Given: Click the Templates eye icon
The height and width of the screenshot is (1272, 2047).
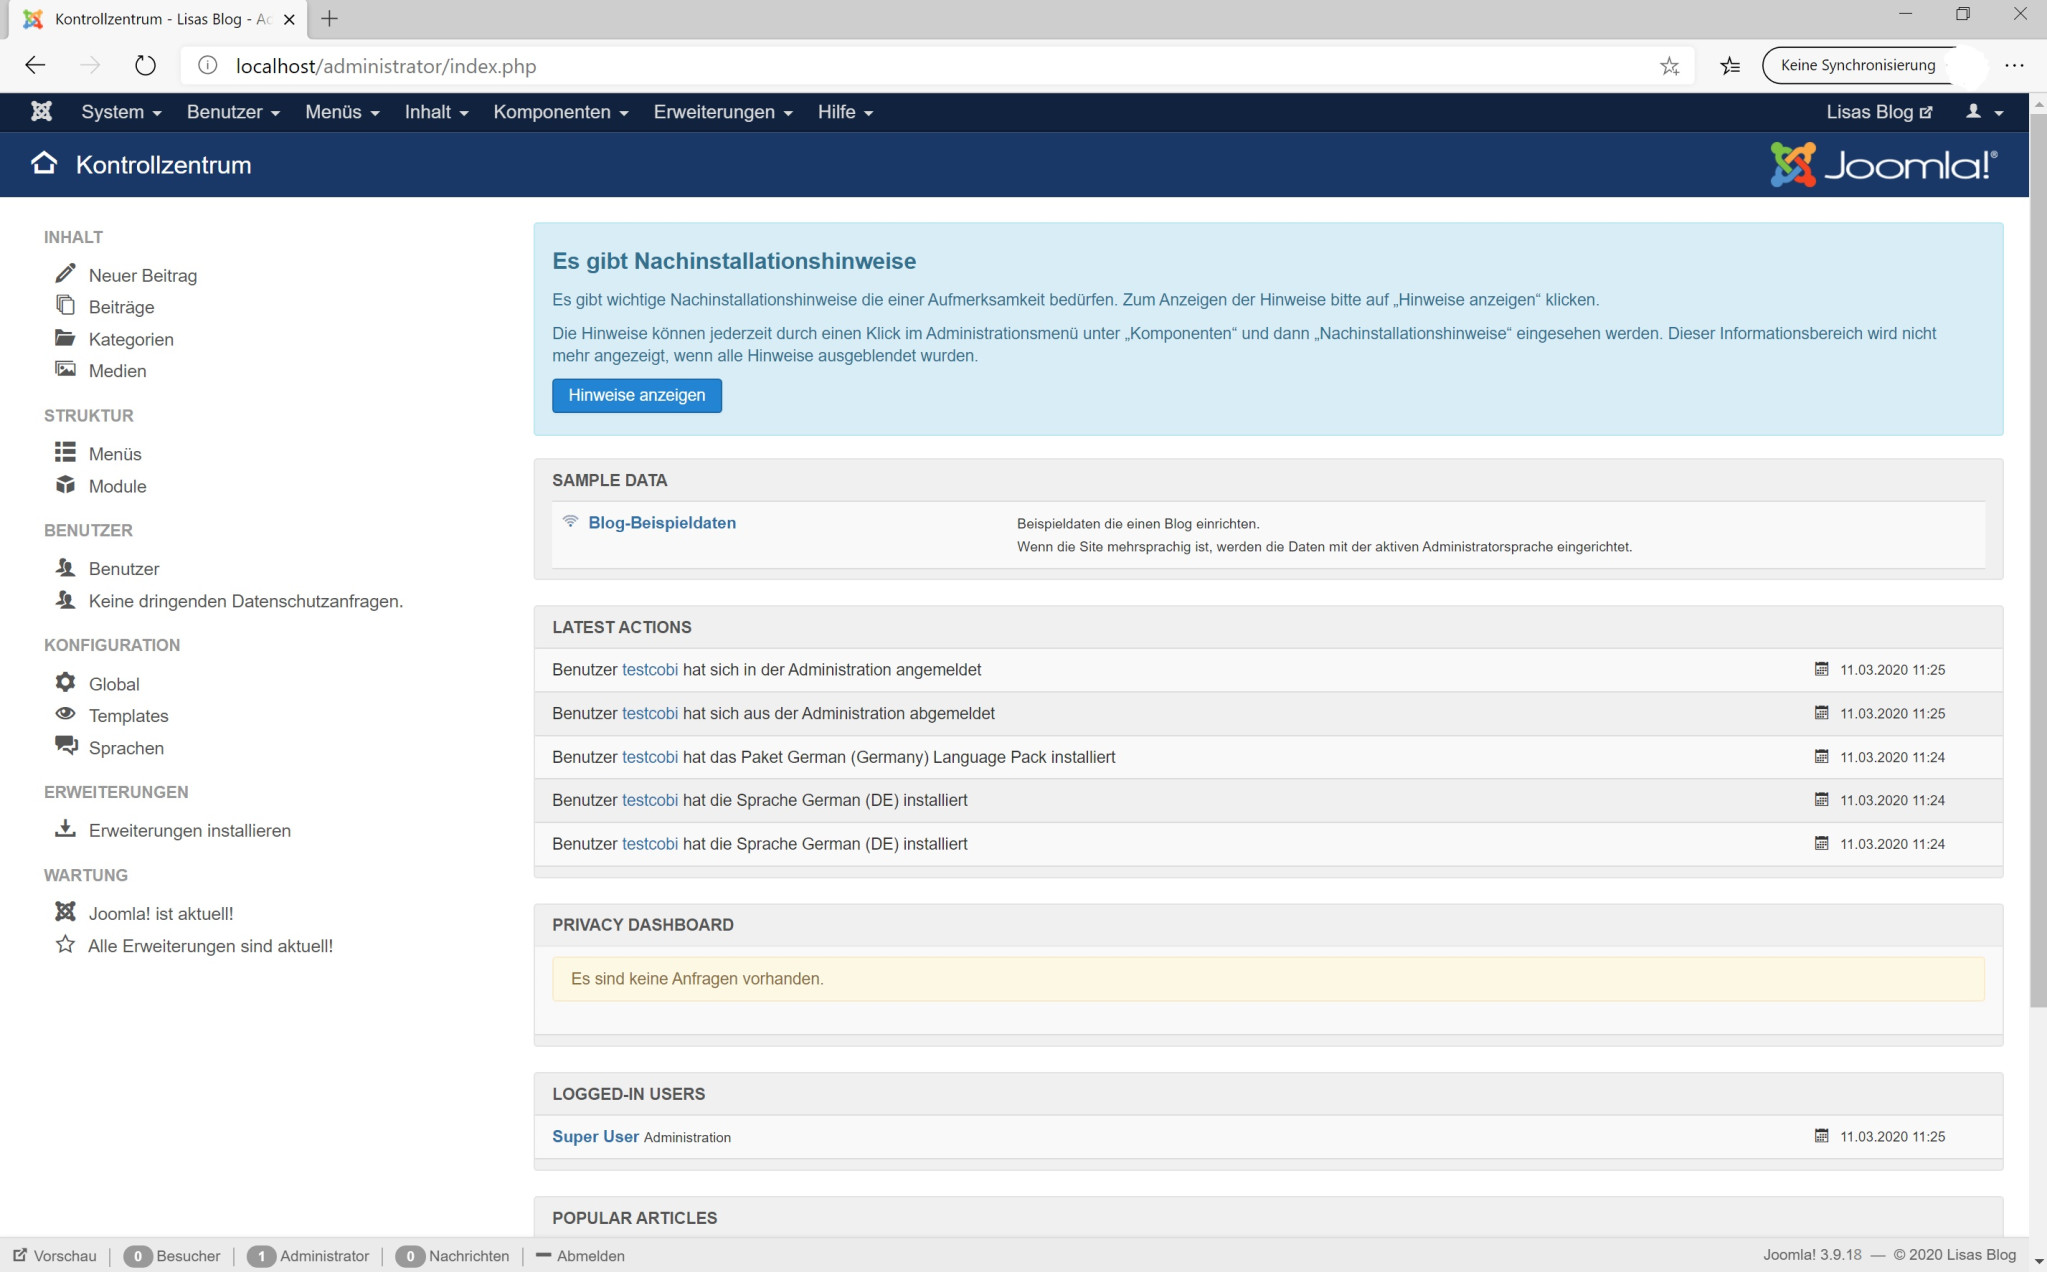Looking at the screenshot, I should pos(65,714).
